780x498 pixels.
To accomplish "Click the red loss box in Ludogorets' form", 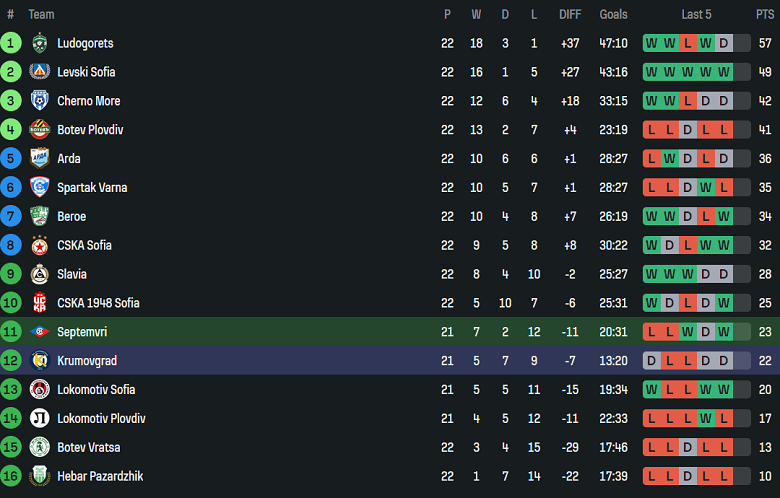I will coord(688,43).
